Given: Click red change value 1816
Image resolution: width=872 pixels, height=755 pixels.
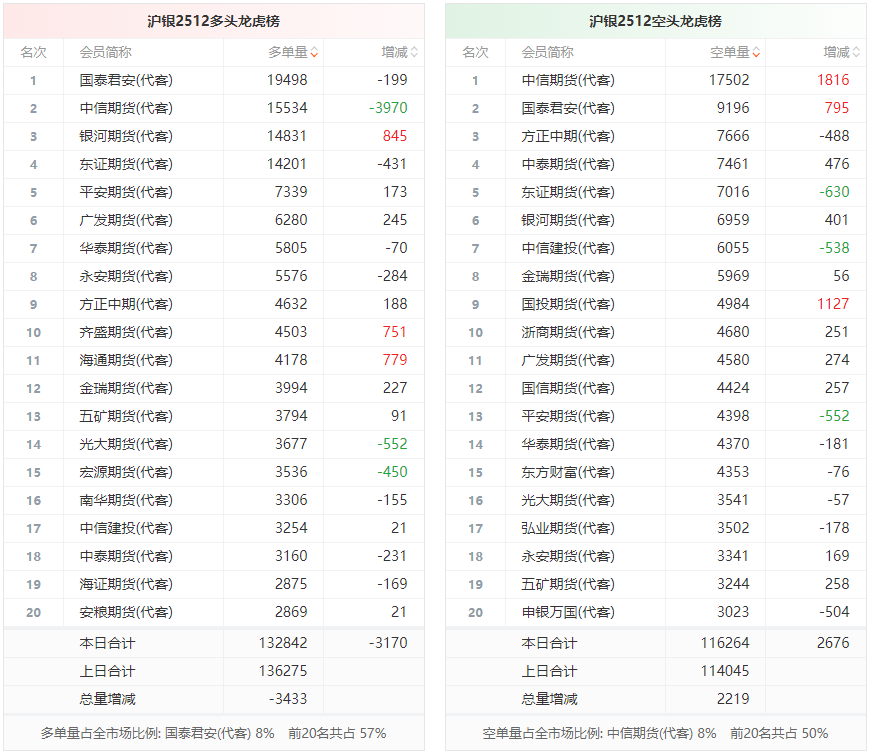Looking at the screenshot, I should click(833, 80).
